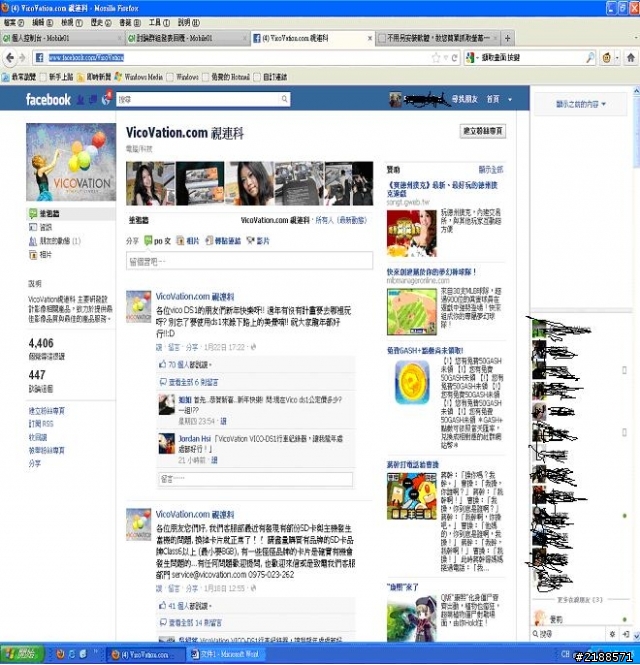Click the 首頁 link in the Facebook header
Image resolution: width=640 pixels, height=665 pixels.
(x=492, y=100)
